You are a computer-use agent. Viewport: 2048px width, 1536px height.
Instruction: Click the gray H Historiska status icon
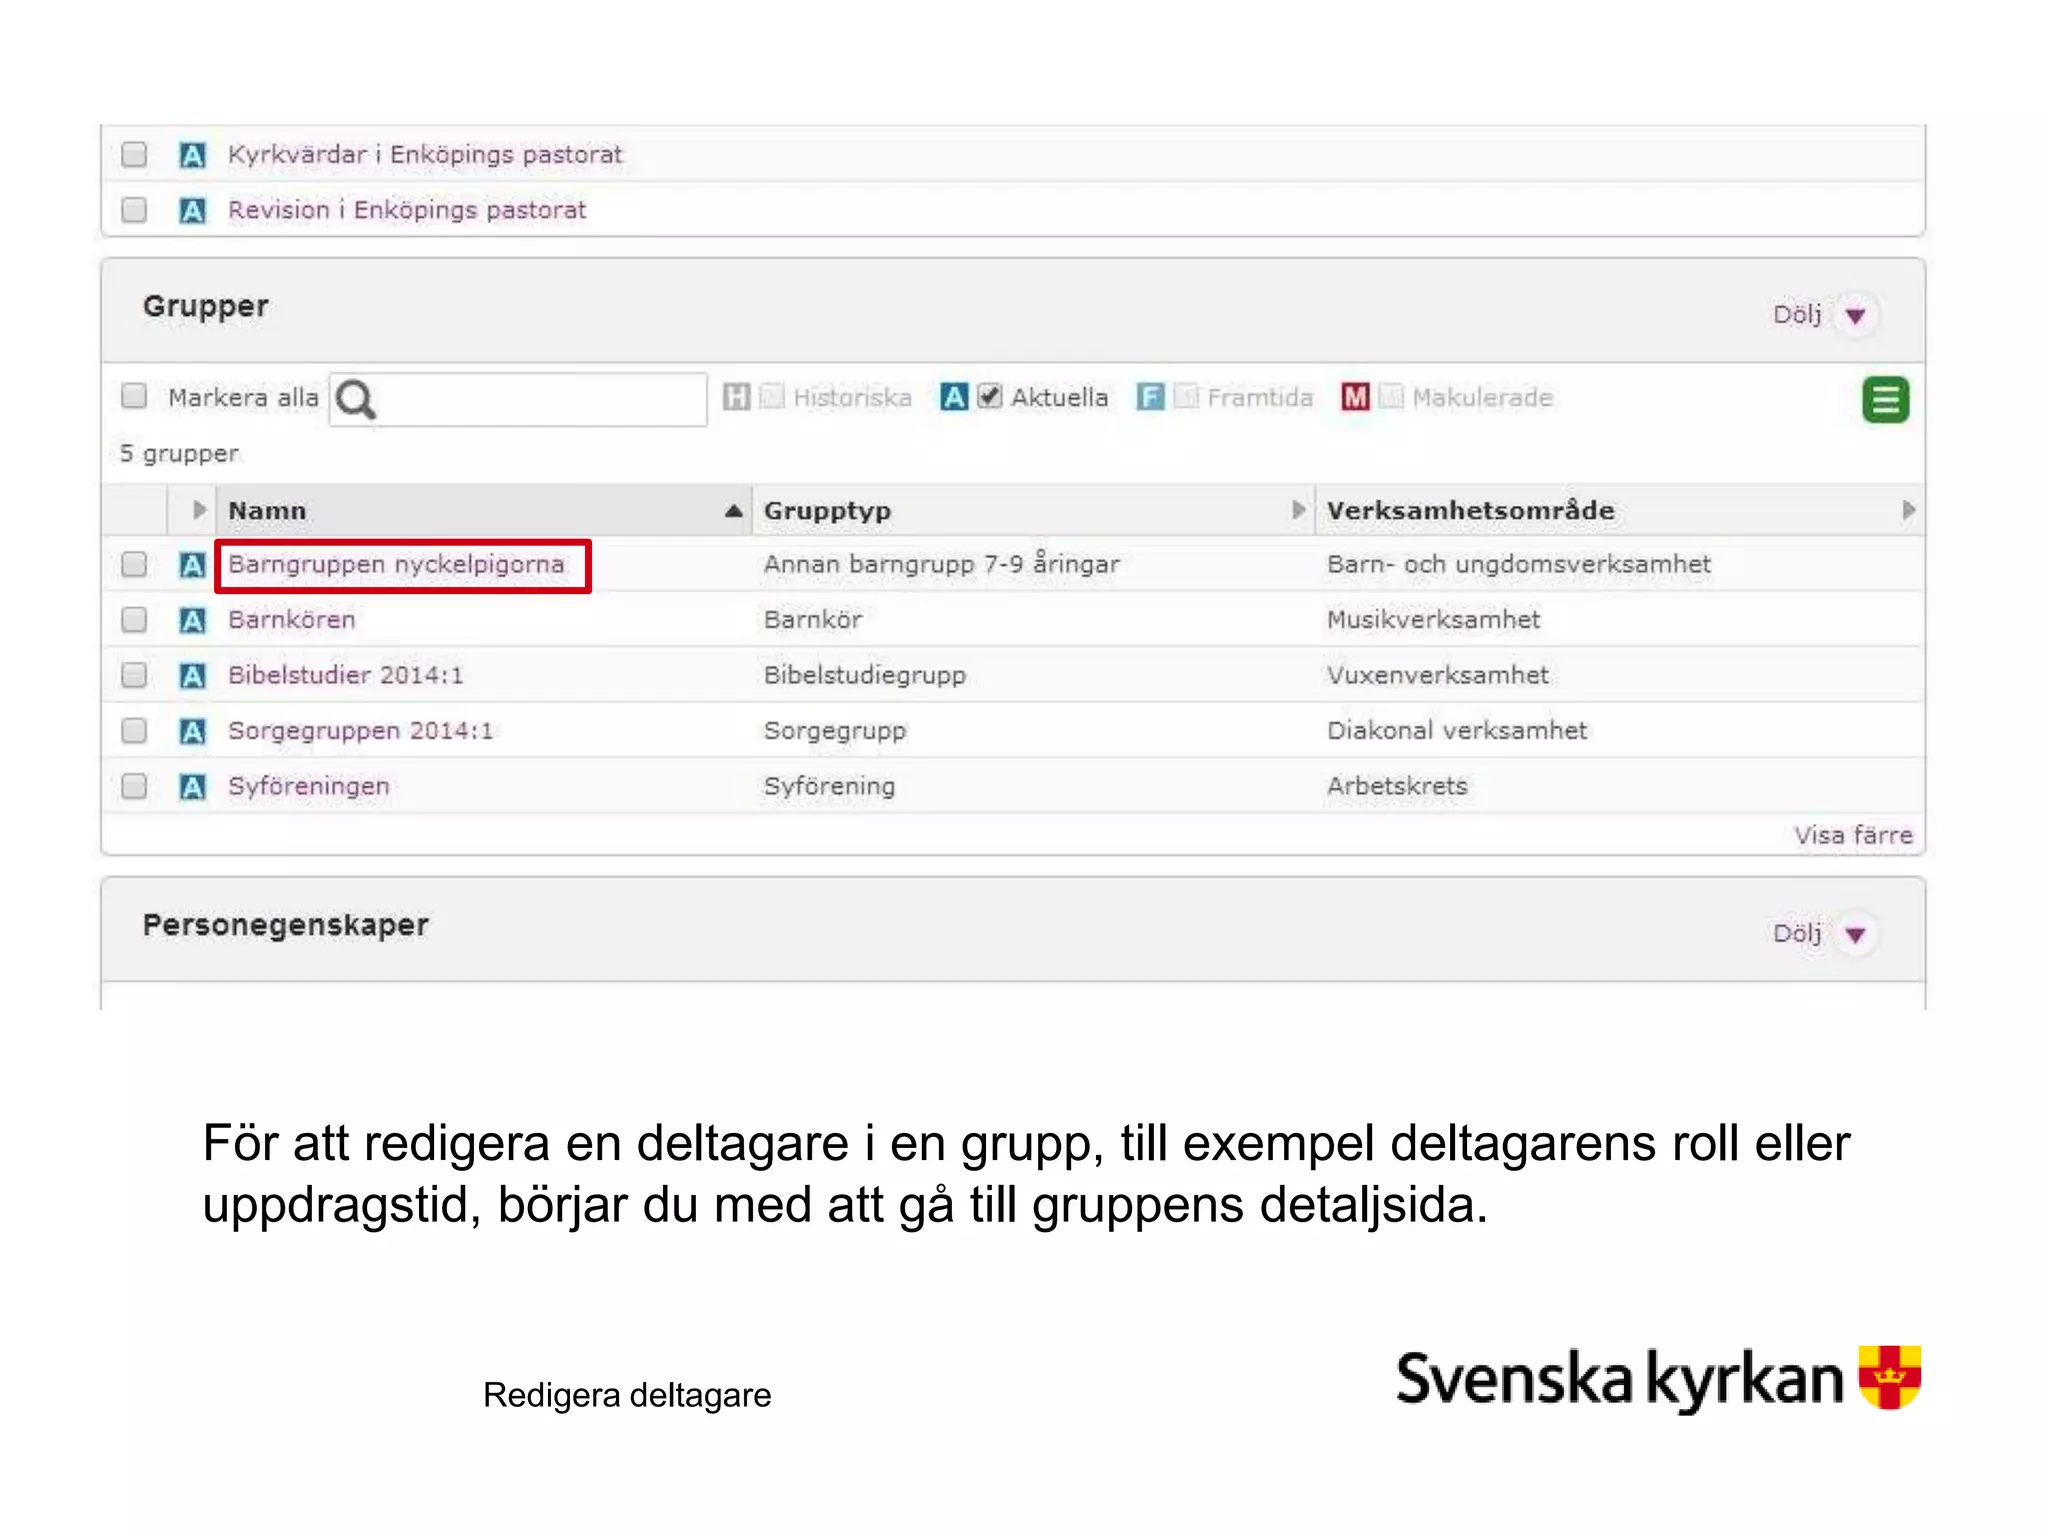pos(736,397)
